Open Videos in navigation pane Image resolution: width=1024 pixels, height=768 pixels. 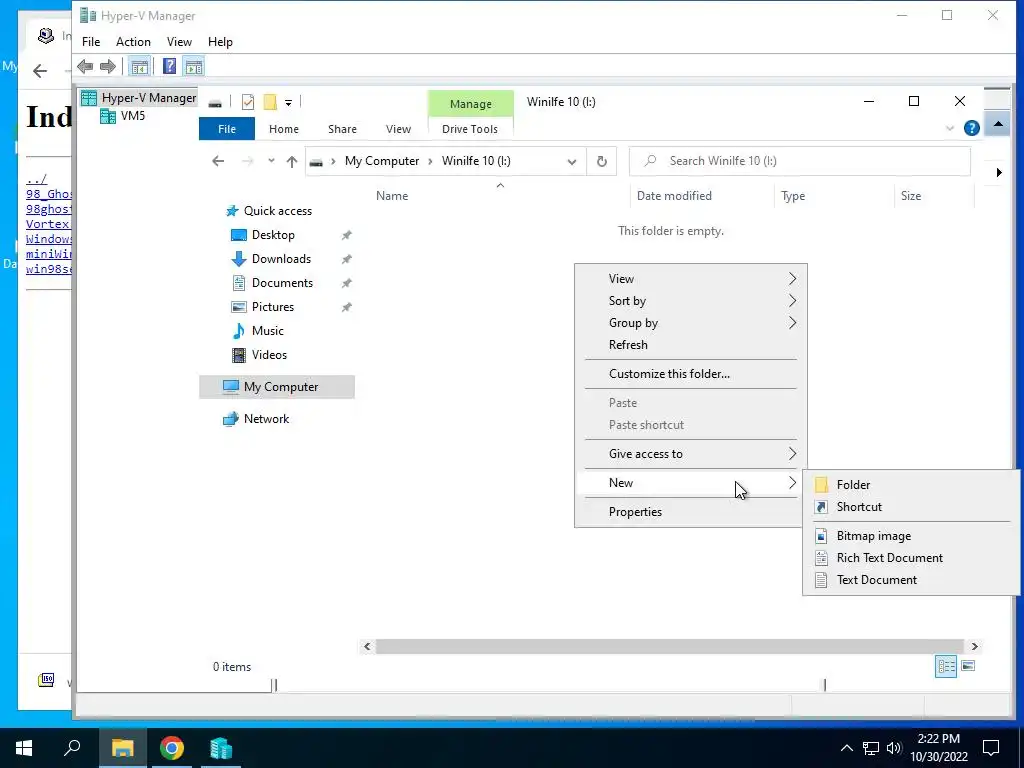point(269,355)
